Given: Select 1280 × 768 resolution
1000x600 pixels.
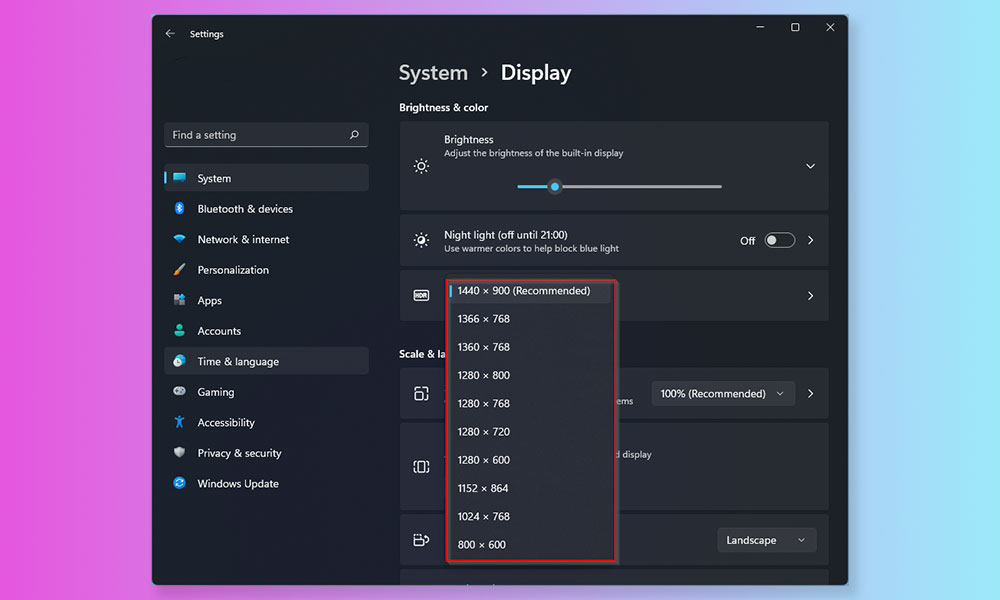Looking at the screenshot, I should coord(529,404).
